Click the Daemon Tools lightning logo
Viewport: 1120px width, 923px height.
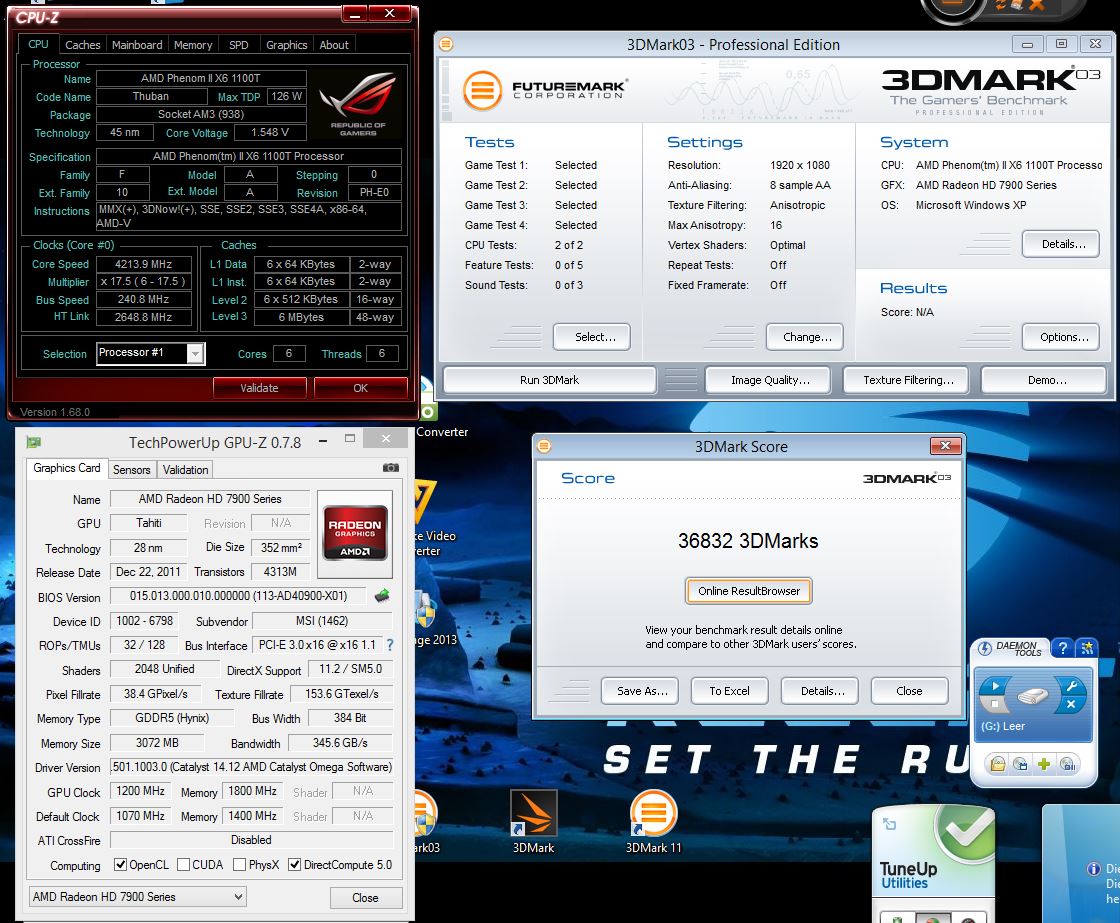[984, 648]
